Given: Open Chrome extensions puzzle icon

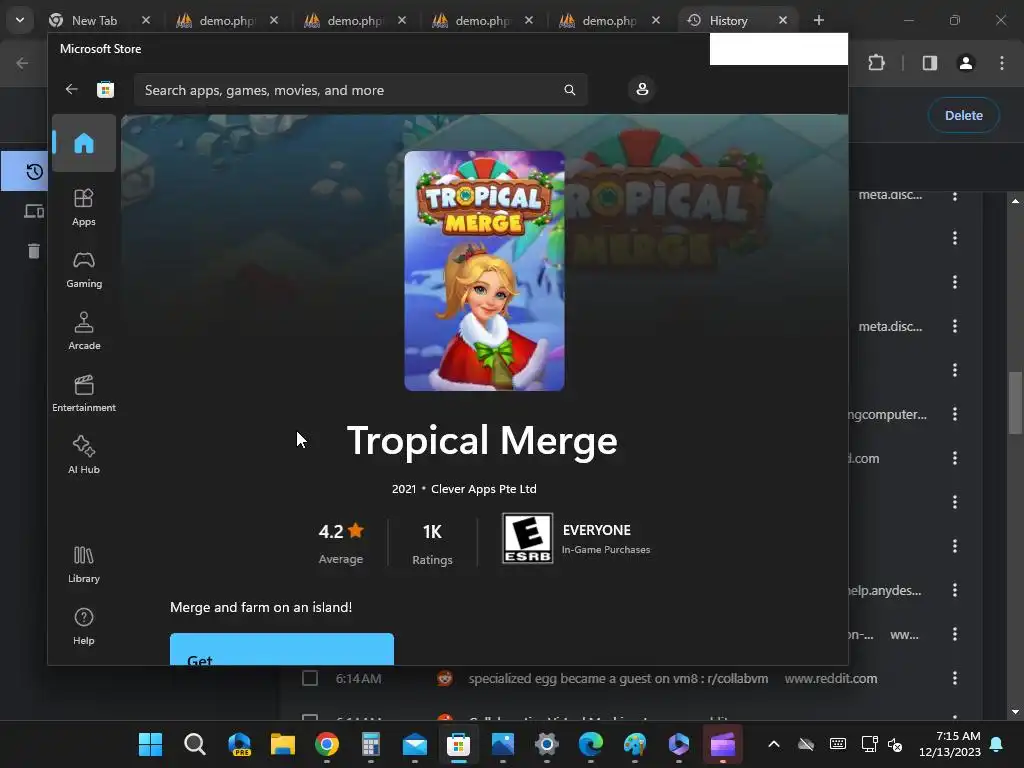Looking at the screenshot, I should 876,63.
